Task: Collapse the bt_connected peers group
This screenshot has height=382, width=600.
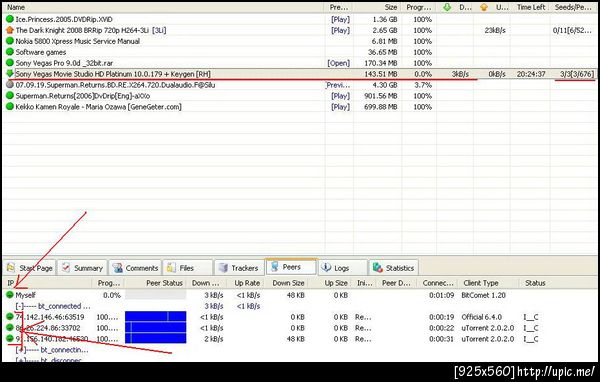Action: coord(20,306)
